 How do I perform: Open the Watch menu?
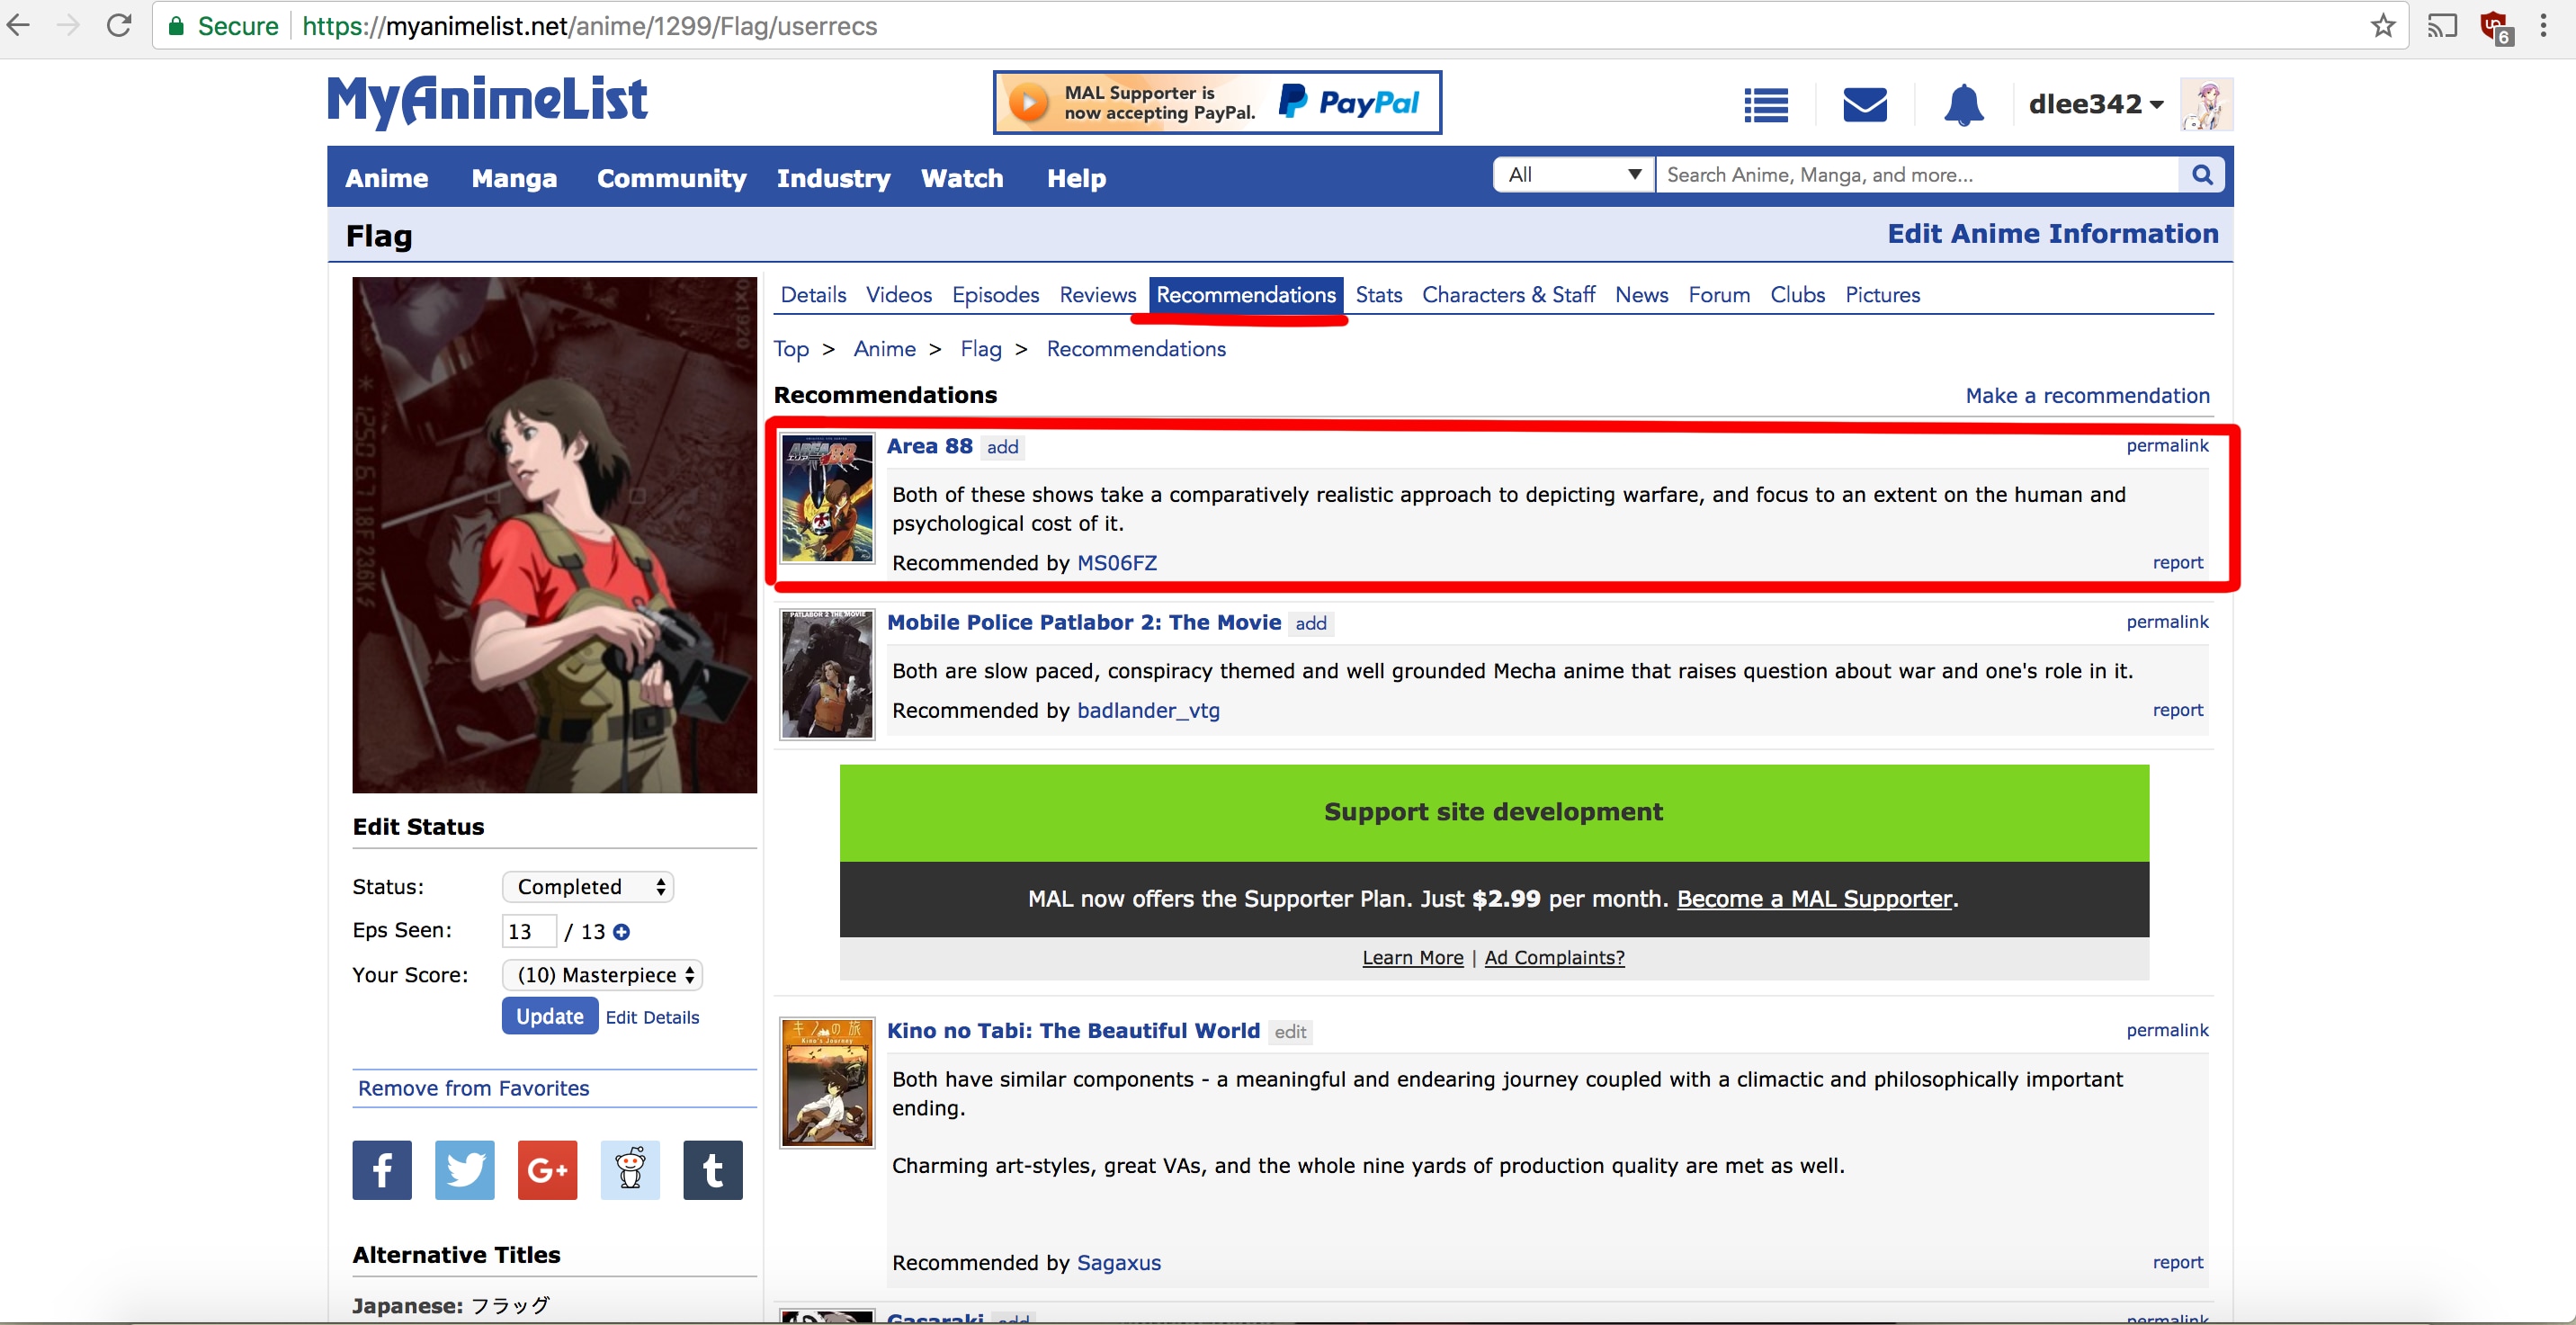(x=962, y=178)
